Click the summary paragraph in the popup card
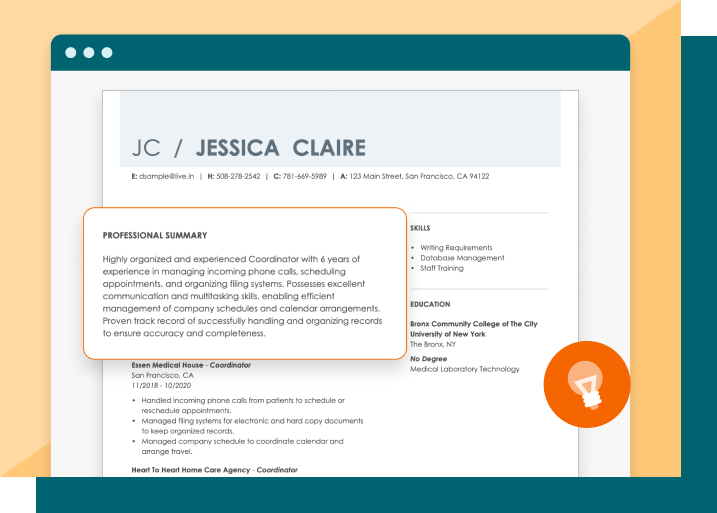The width and height of the screenshot is (717, 513). (242, 296)
